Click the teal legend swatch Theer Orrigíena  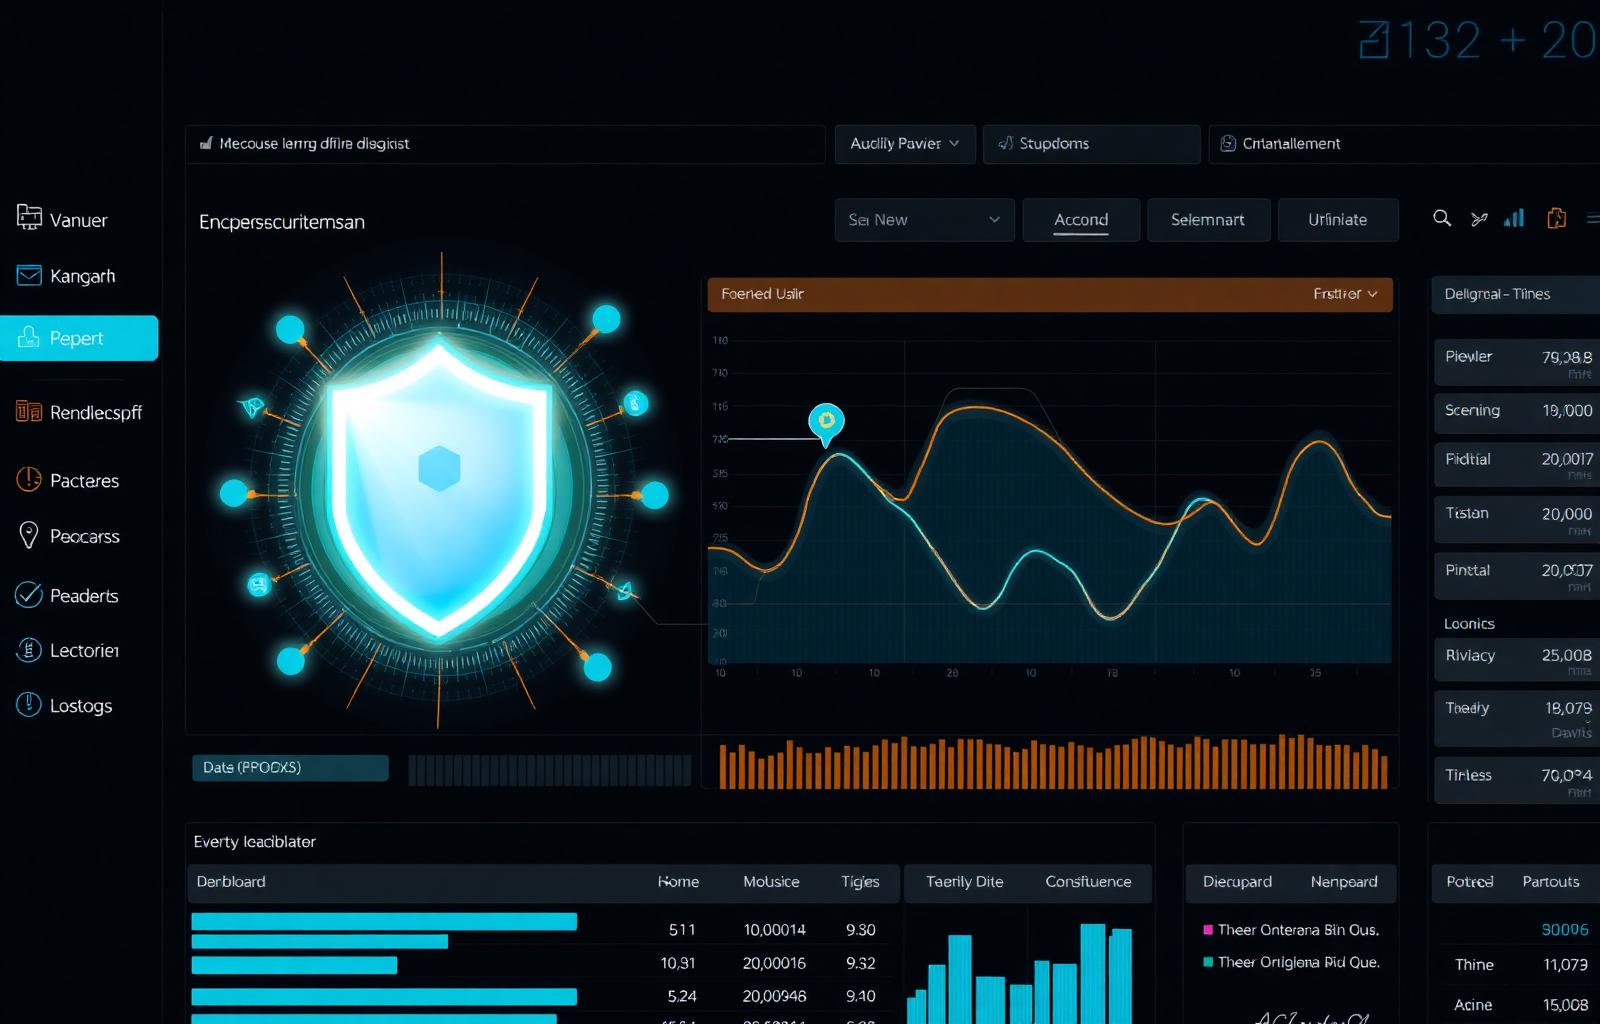coord(1208,962)
